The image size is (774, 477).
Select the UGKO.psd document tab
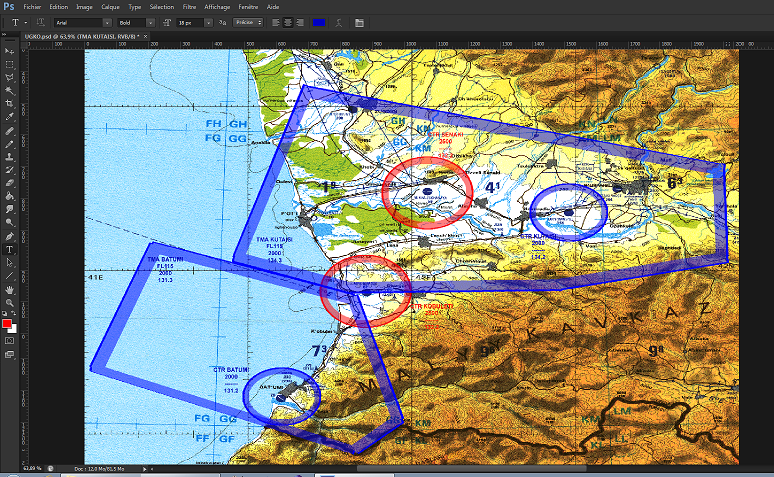pos(82,37)
